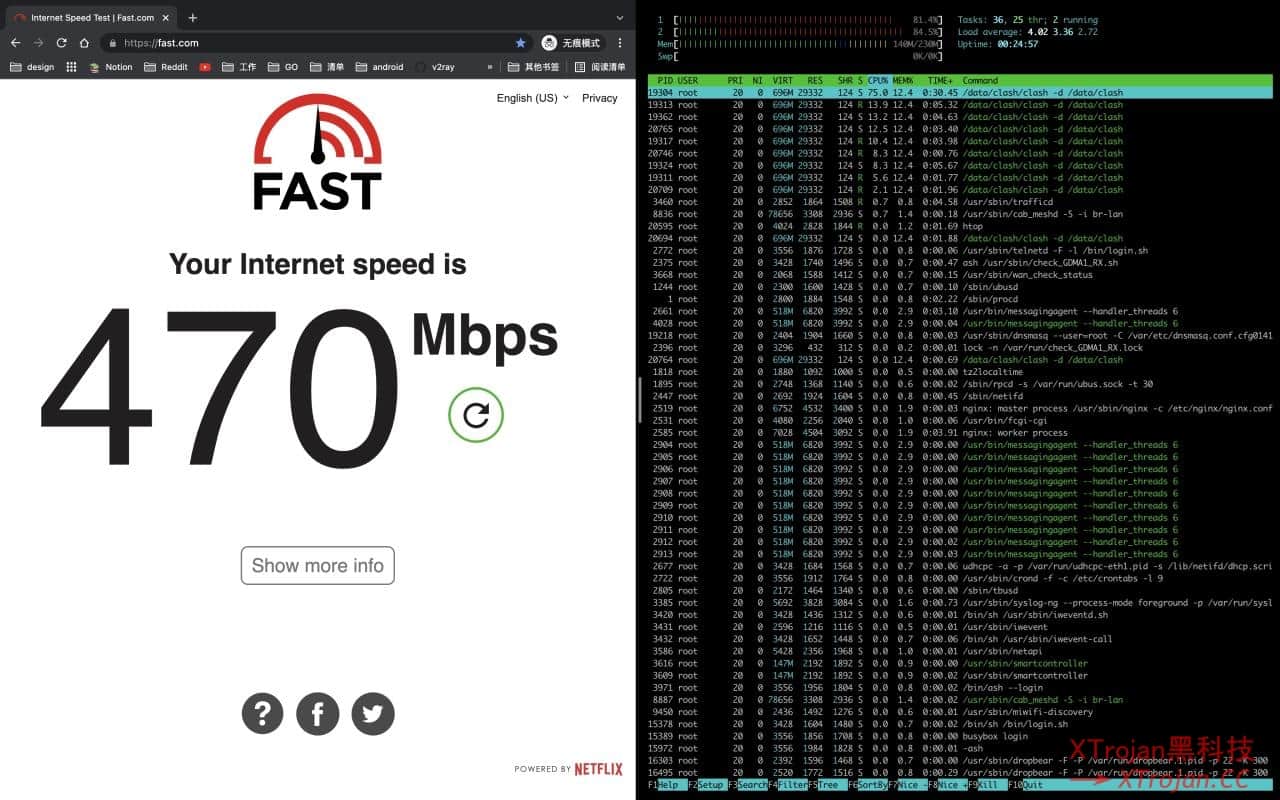Screen dimensions: 1280x800
Task: Sort htop by the CPU% column header
Action: [x=878, y=80]
